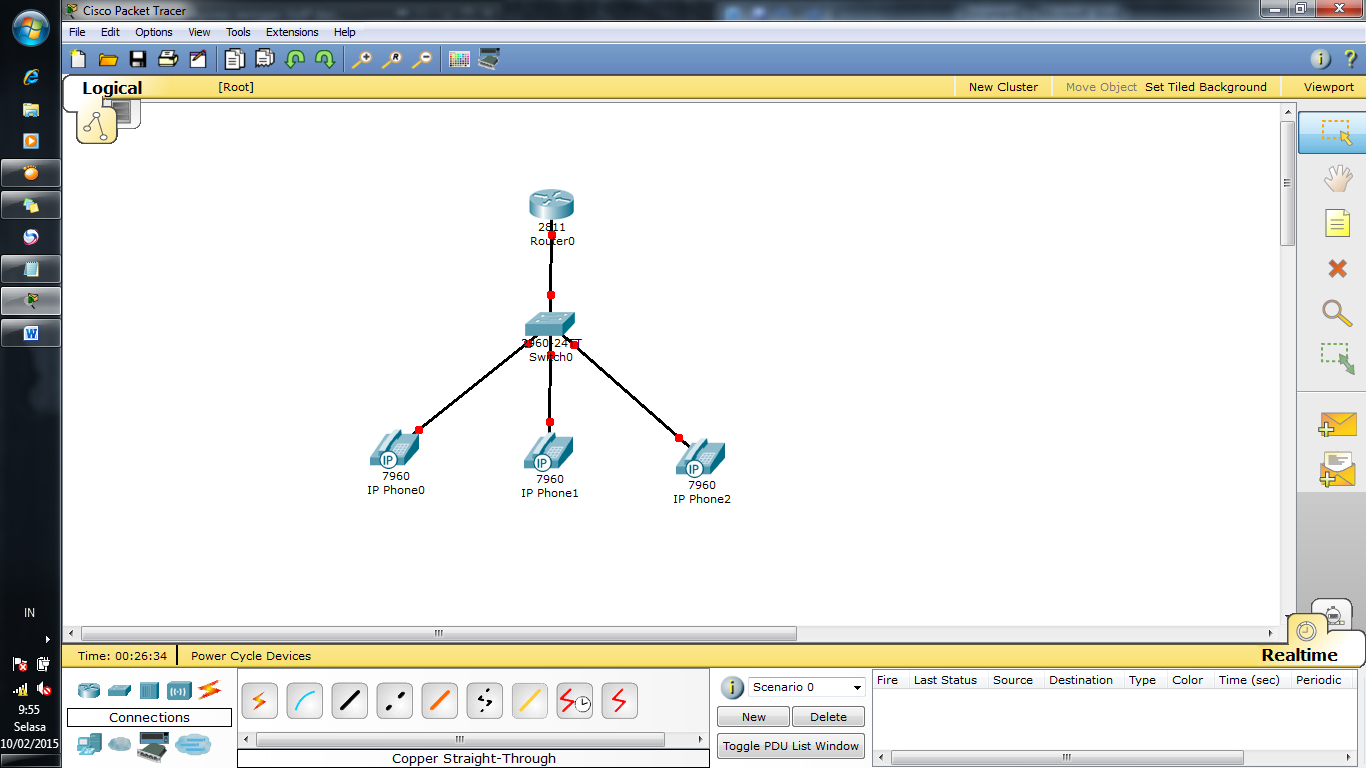This screenshot has height=768, width=1366.
Task: Open a file using the folder icon
Action: pyautogui.click(x=108, y=59)
